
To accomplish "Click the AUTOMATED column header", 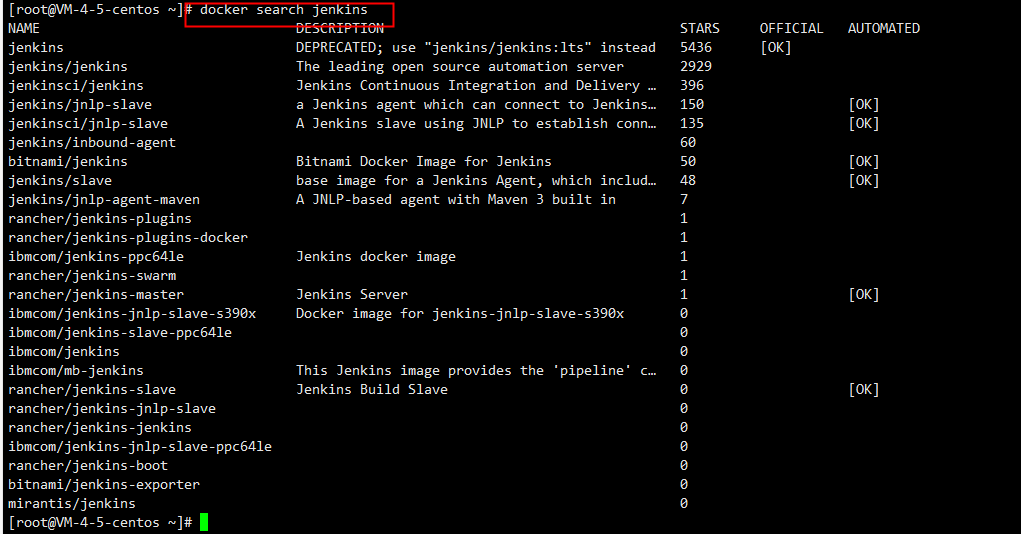I will tap(883, 29).
